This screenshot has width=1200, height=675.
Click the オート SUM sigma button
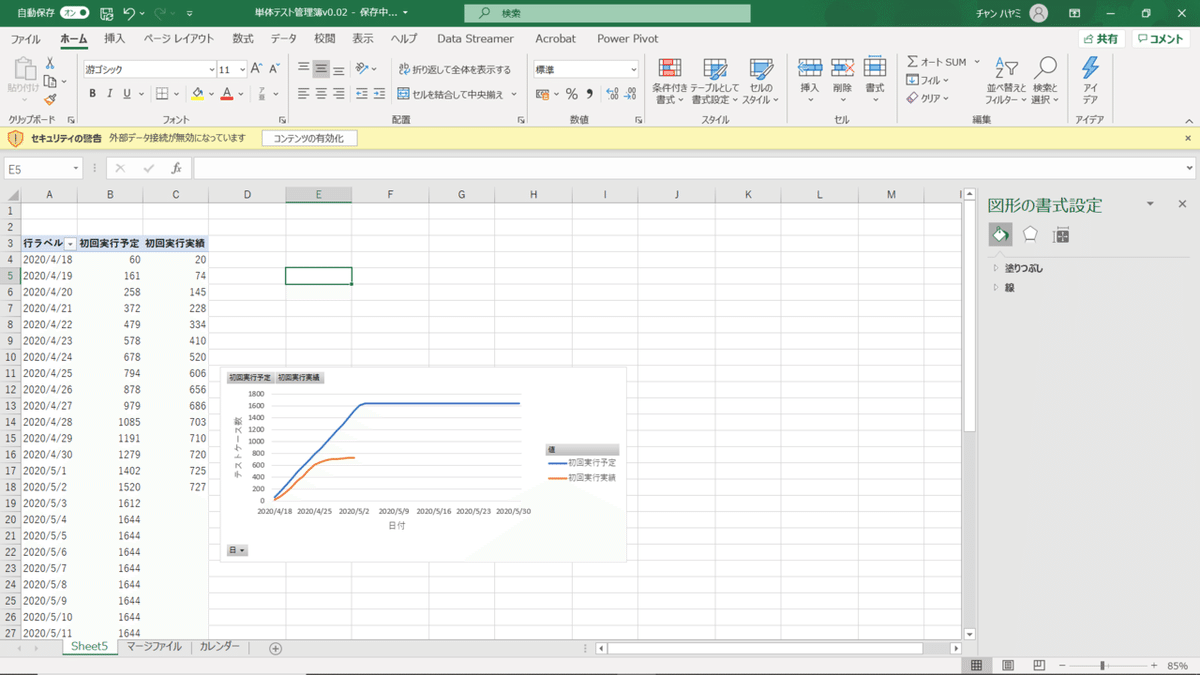(x=938, y=62)
